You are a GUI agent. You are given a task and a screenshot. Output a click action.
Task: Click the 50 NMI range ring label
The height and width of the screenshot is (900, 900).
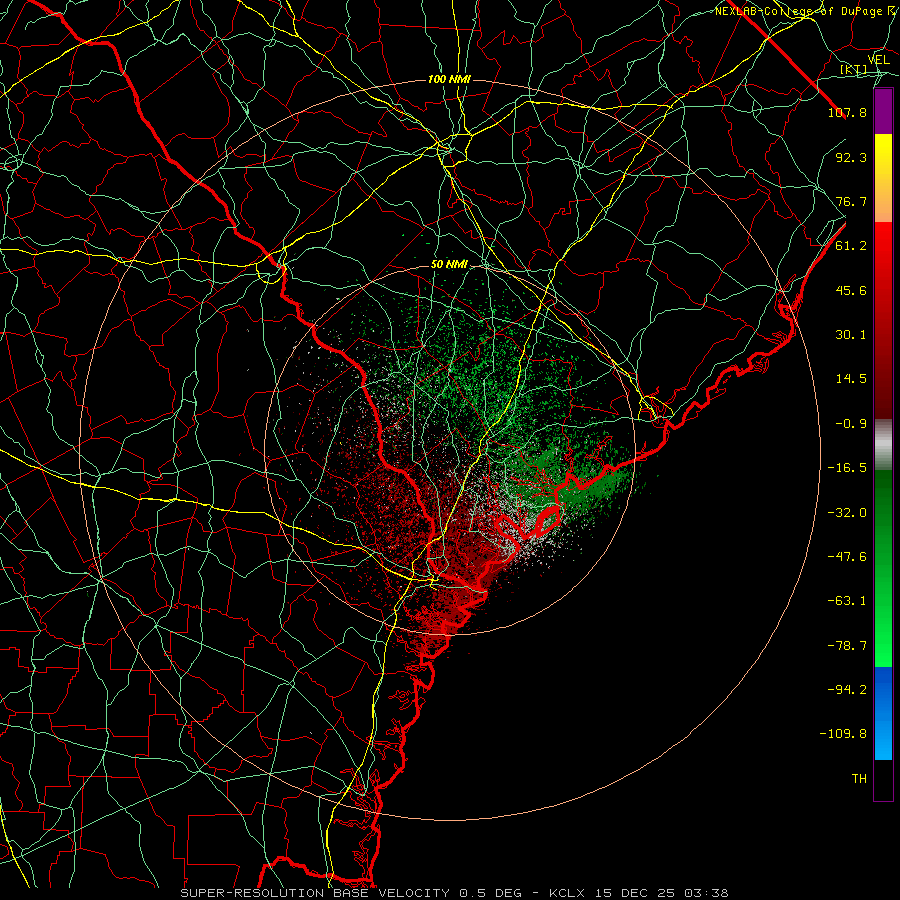tap(449, 264)
